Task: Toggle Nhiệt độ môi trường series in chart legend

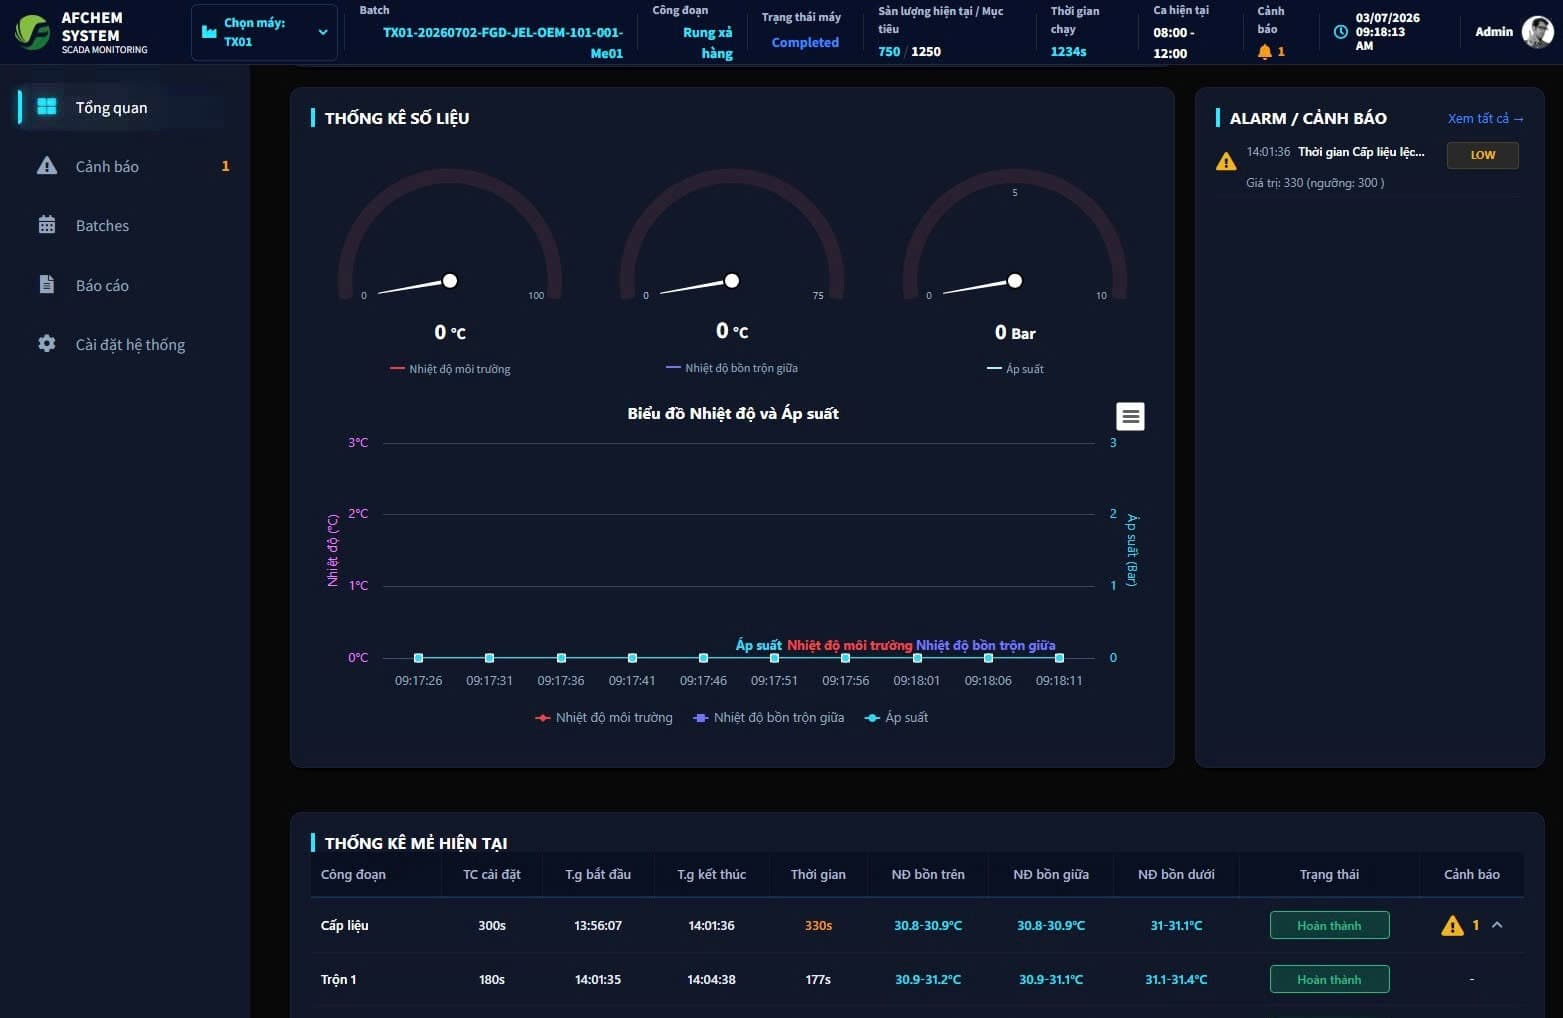Action: coord(604,718)
